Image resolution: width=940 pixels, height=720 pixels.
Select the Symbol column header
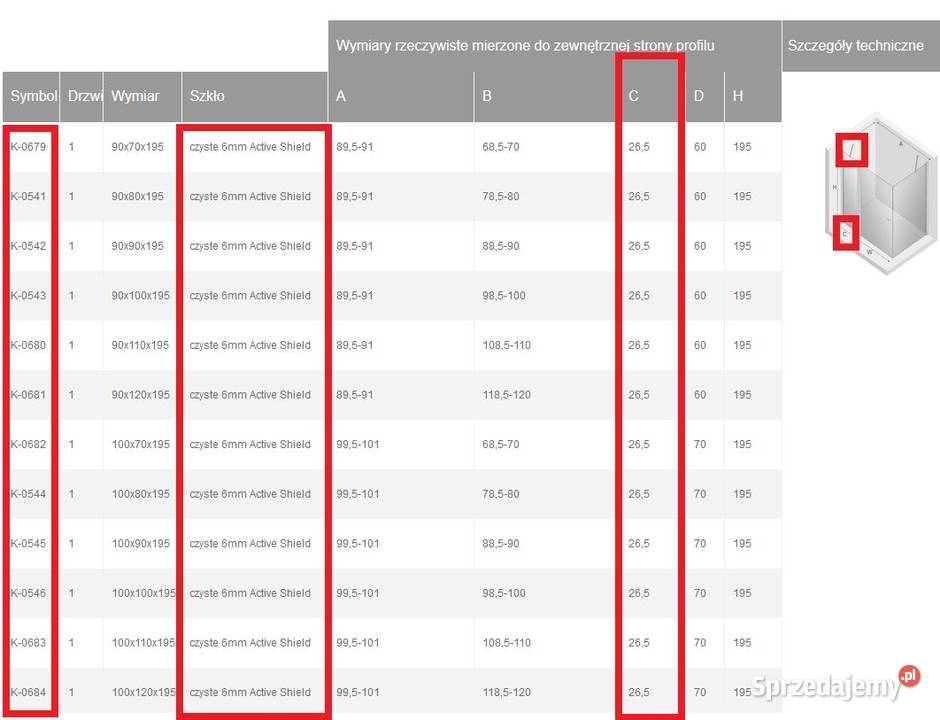pos(33,97)
